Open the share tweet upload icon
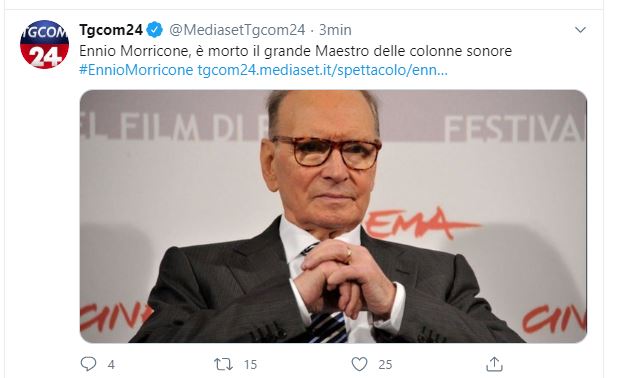617x378 pixels. (494, 364)
